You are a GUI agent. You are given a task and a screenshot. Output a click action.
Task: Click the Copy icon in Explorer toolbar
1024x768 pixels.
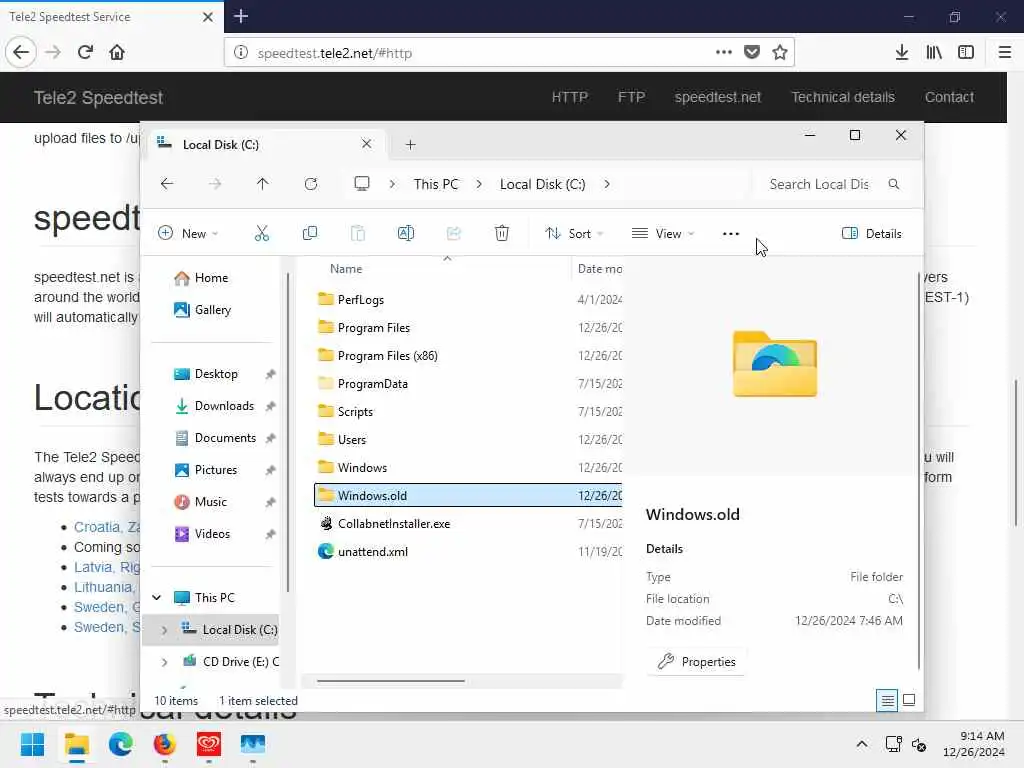tap(310, 233)
